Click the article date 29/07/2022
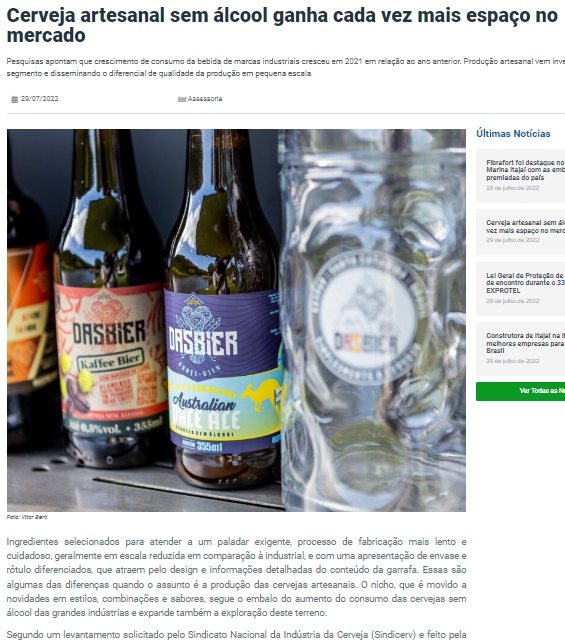This screenshot has width=565, height=643. (x=39, y=99)
